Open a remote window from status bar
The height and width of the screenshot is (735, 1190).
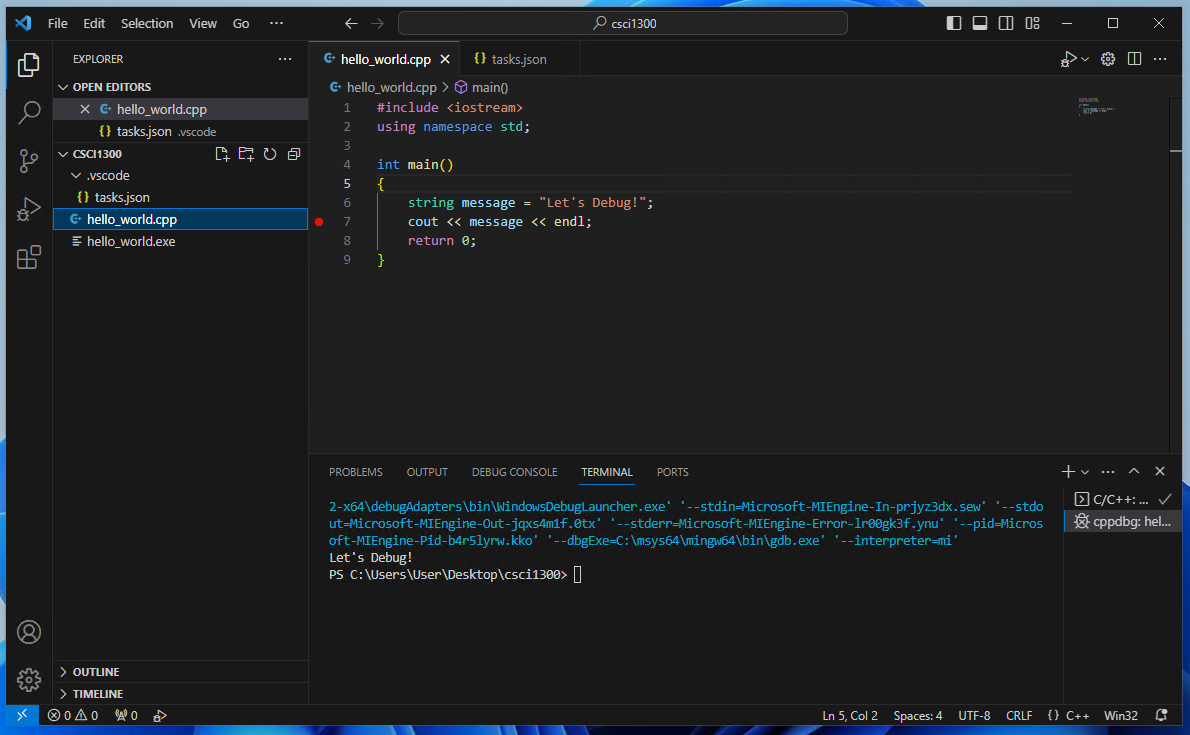[22, 715]
